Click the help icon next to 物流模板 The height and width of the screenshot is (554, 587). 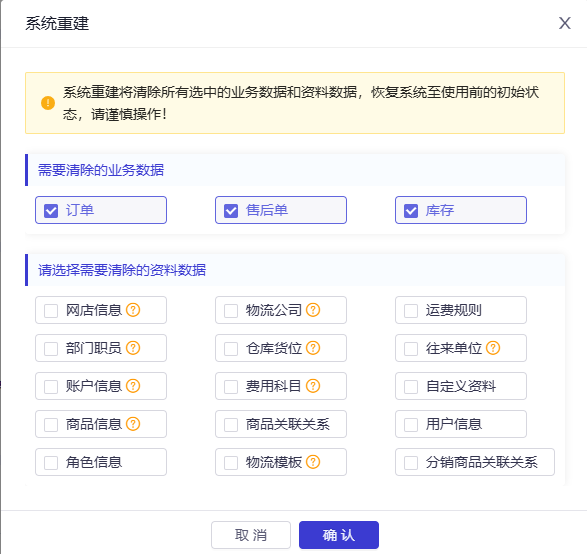tap(313, 462)
